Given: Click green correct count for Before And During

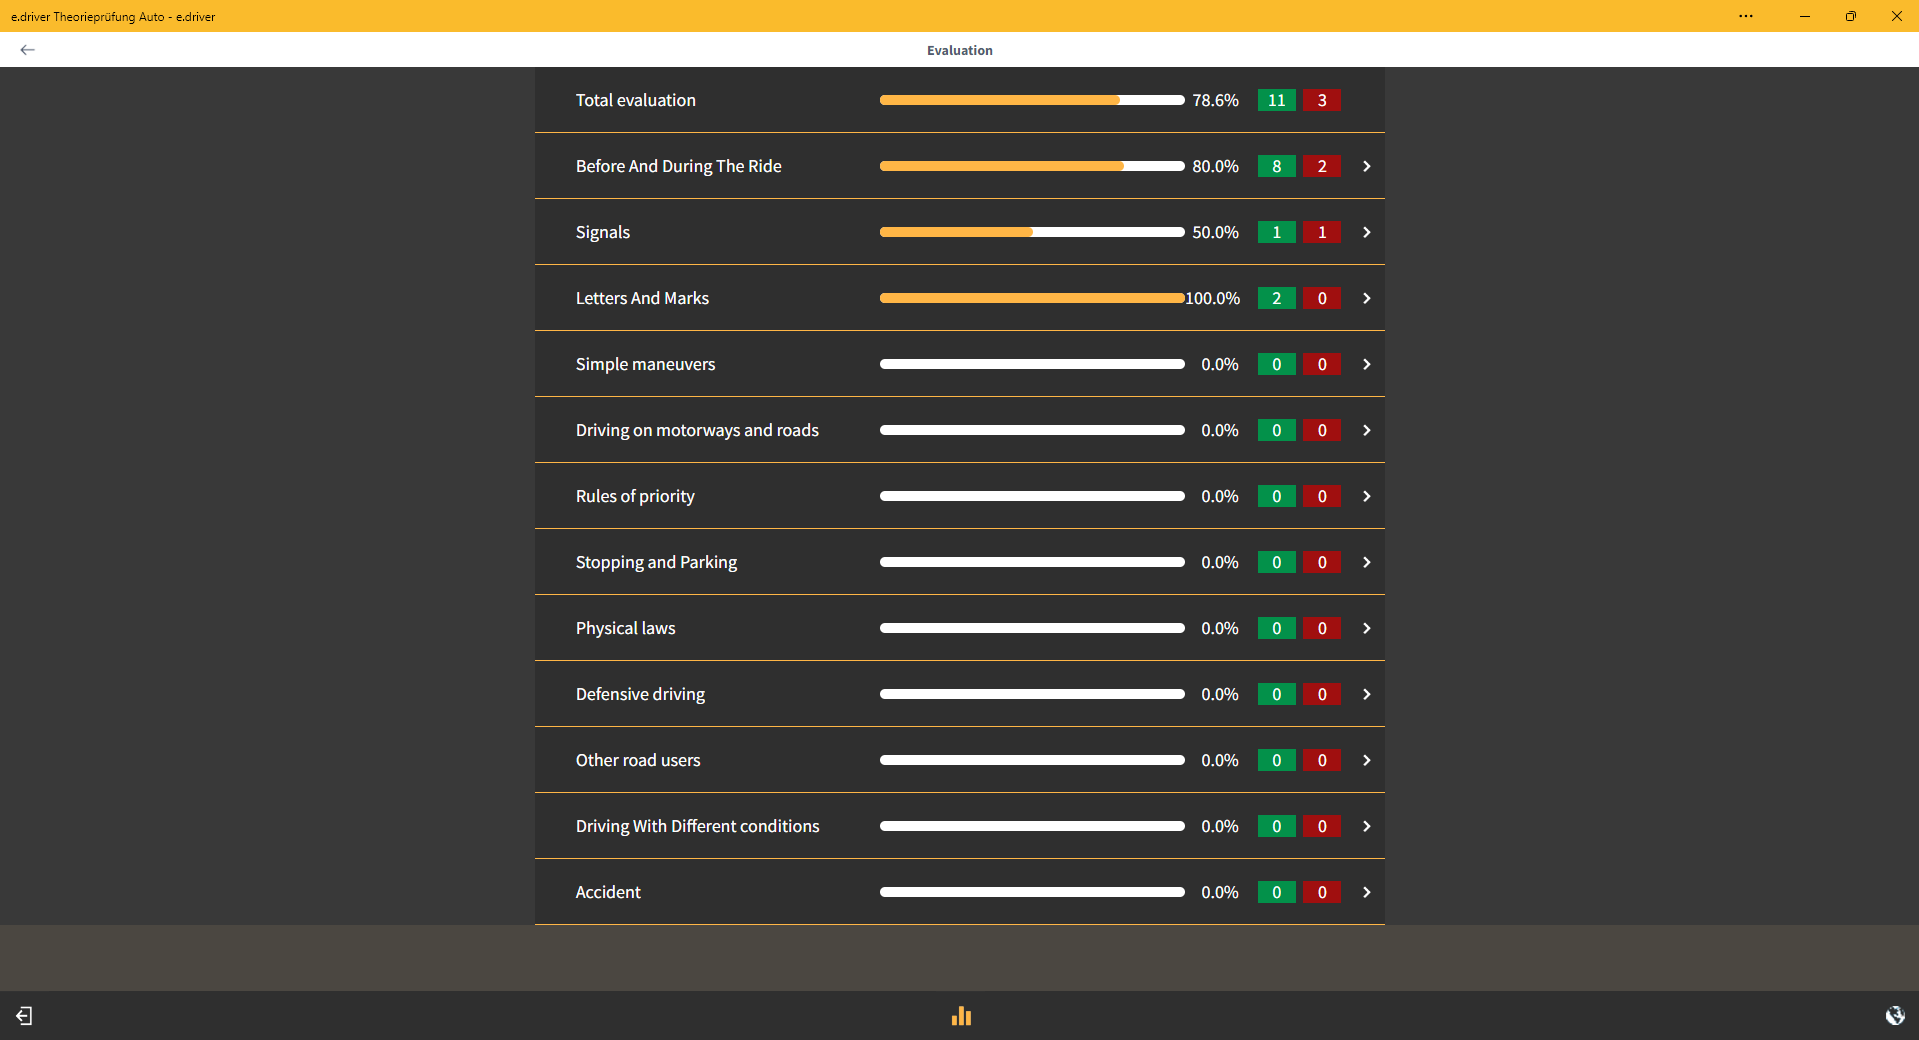Looking at the screenshot, I should [1276, 166].
